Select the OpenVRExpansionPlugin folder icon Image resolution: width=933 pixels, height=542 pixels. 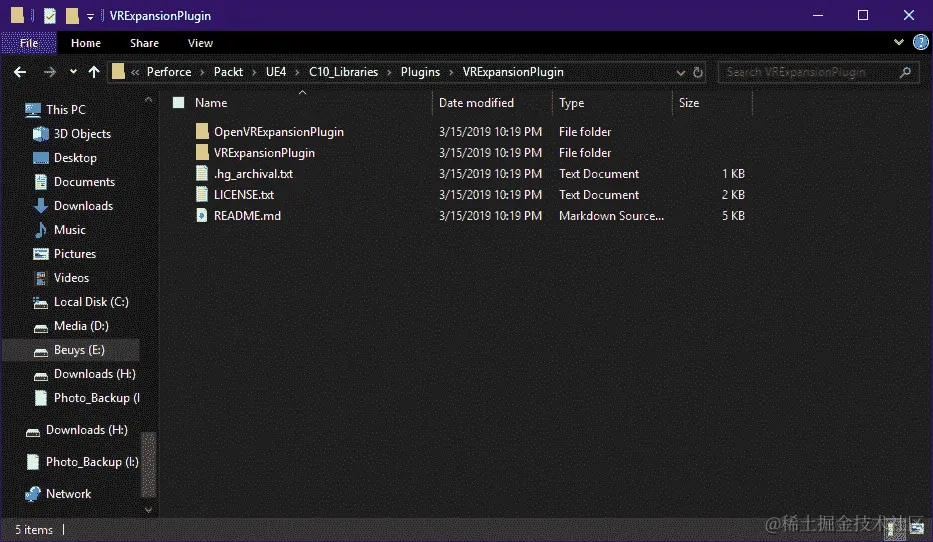[x=202, y=131]
